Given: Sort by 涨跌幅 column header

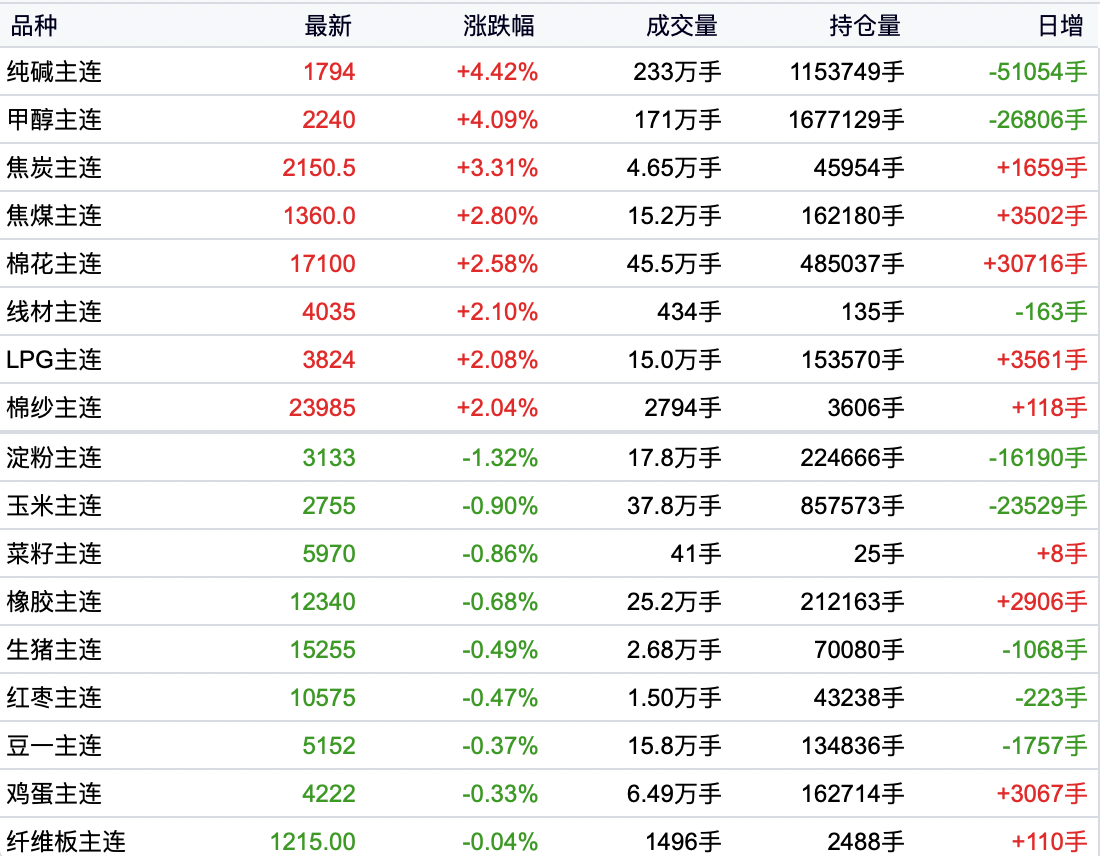Looking at the screenshot, I should (499, 26).
